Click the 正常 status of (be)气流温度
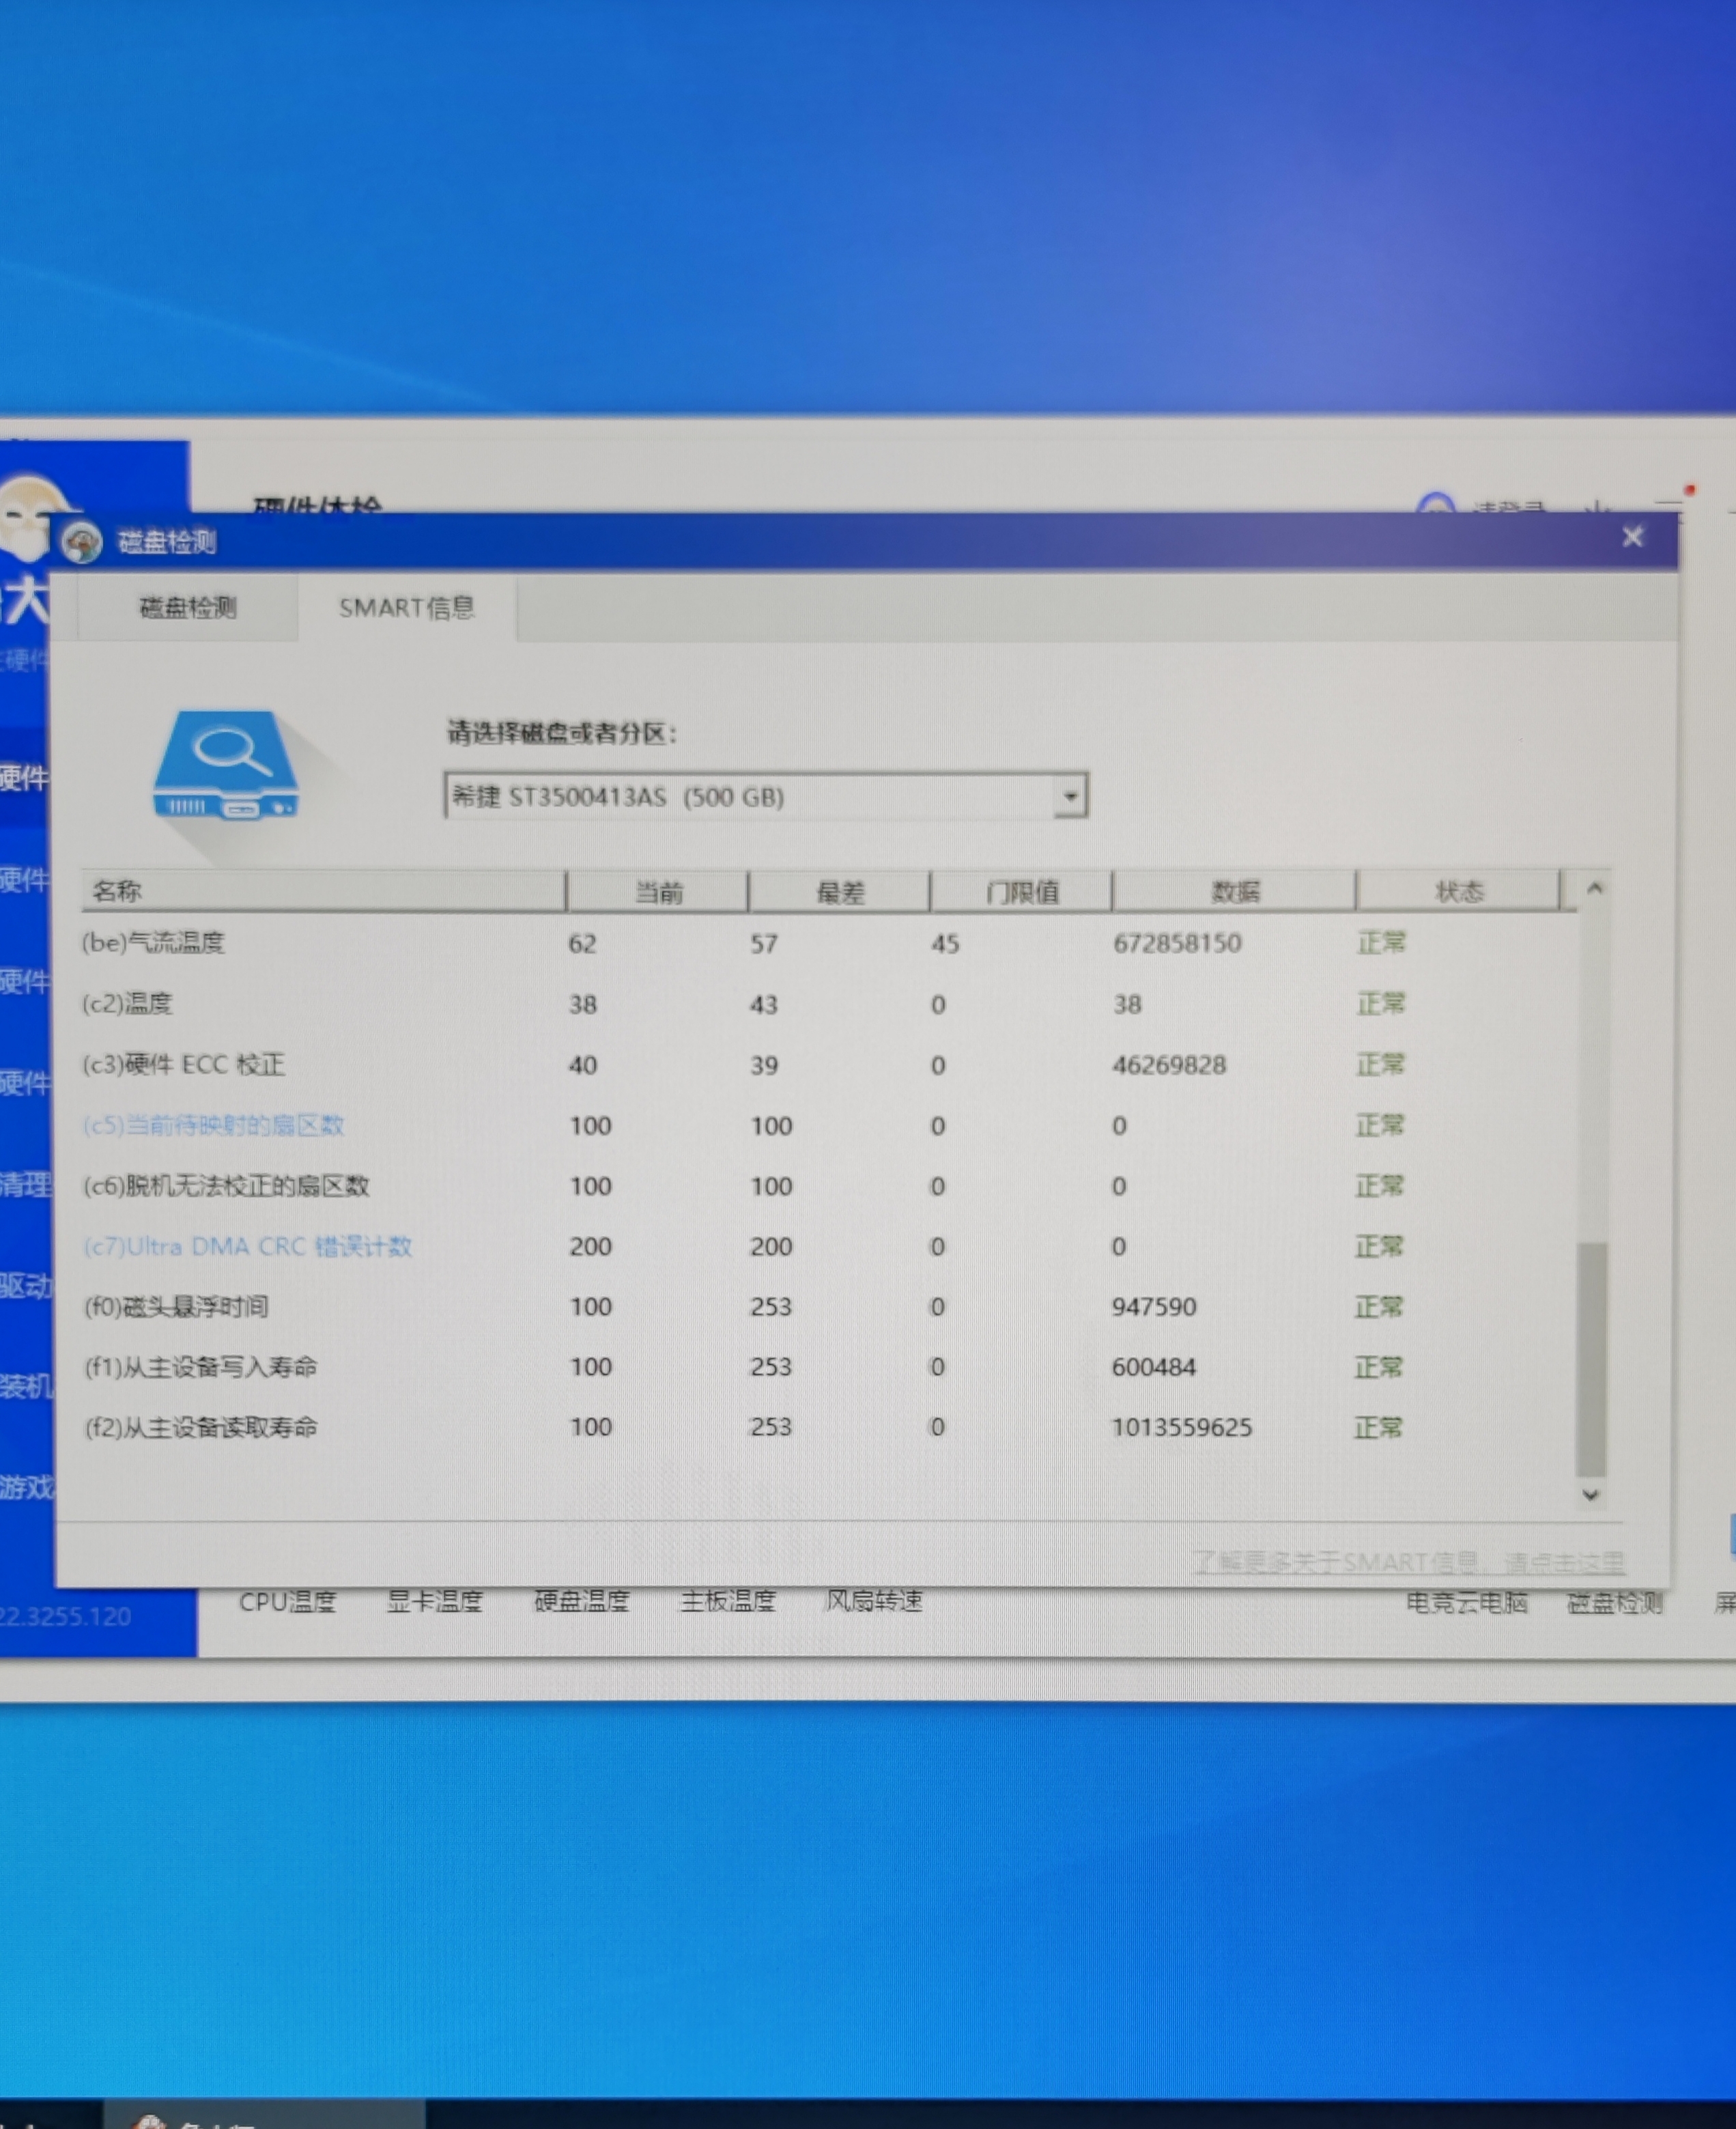1736x2129 pixels. click(1381, 942)
